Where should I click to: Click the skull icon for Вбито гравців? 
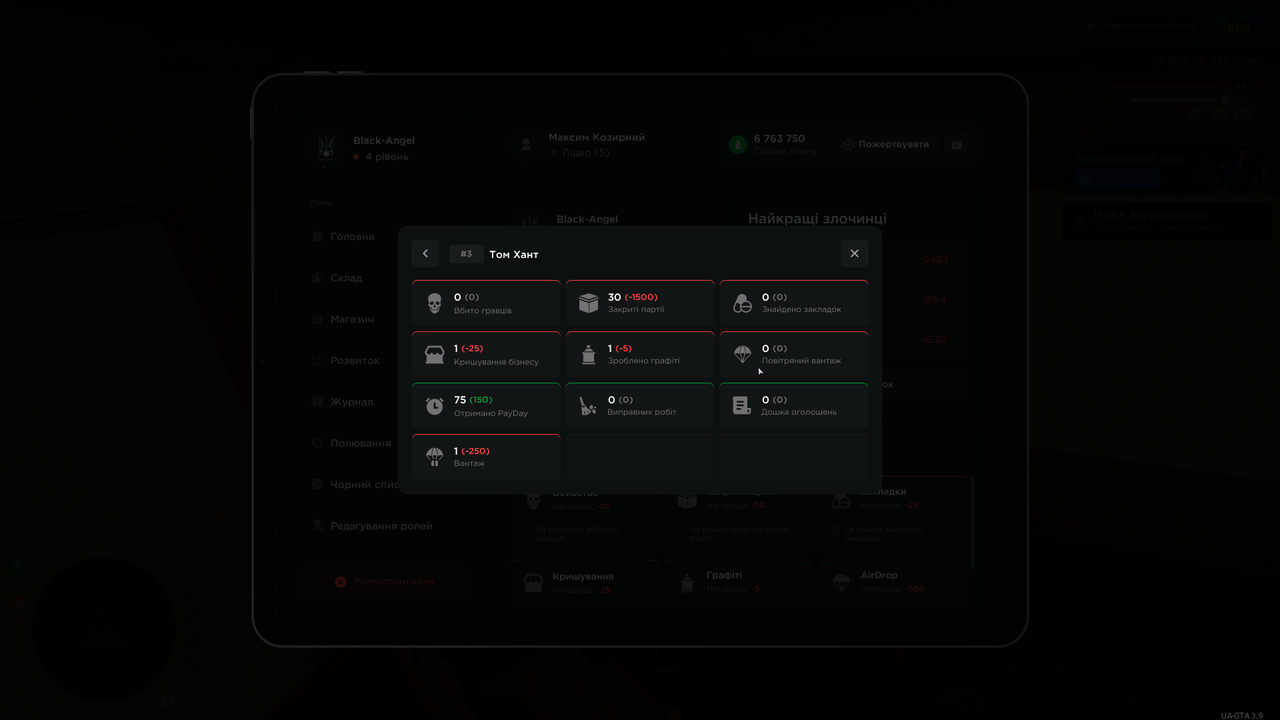click(x=434, y=303)
